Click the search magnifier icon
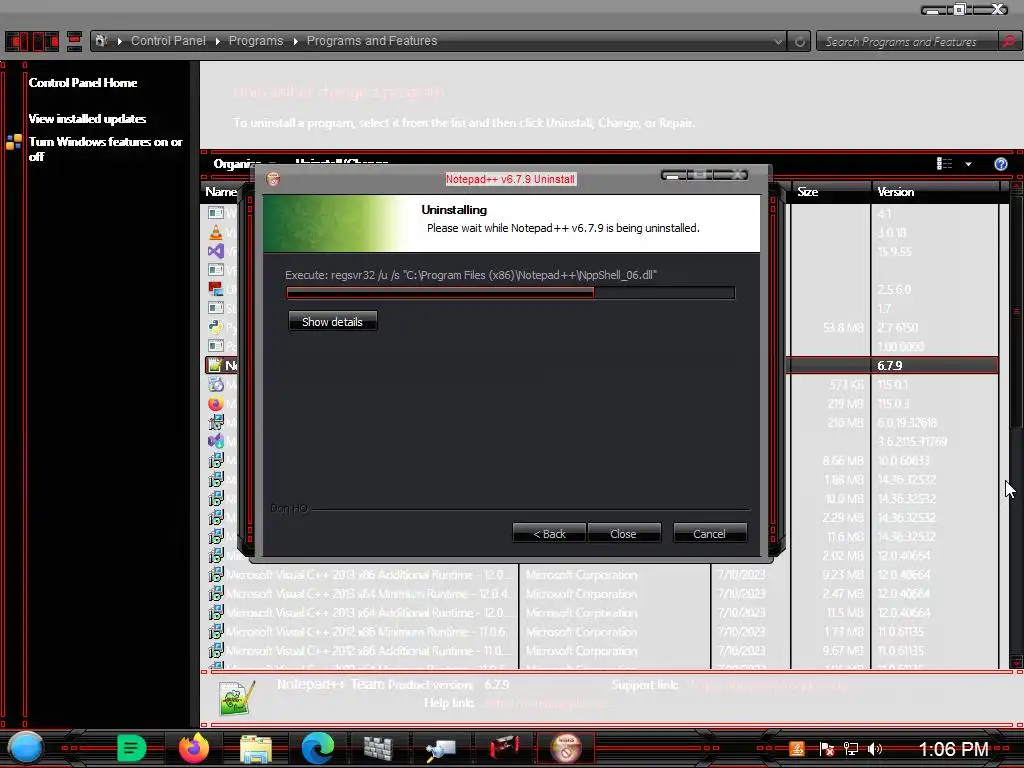 click(1008, 41)
